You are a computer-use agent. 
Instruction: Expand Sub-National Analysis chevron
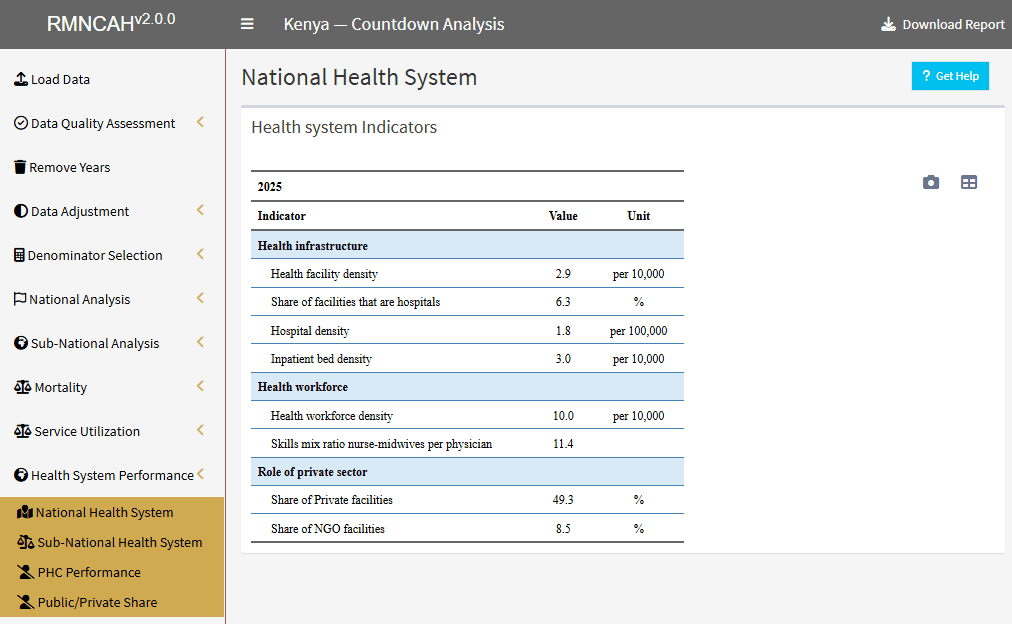(x=201, y=341)
